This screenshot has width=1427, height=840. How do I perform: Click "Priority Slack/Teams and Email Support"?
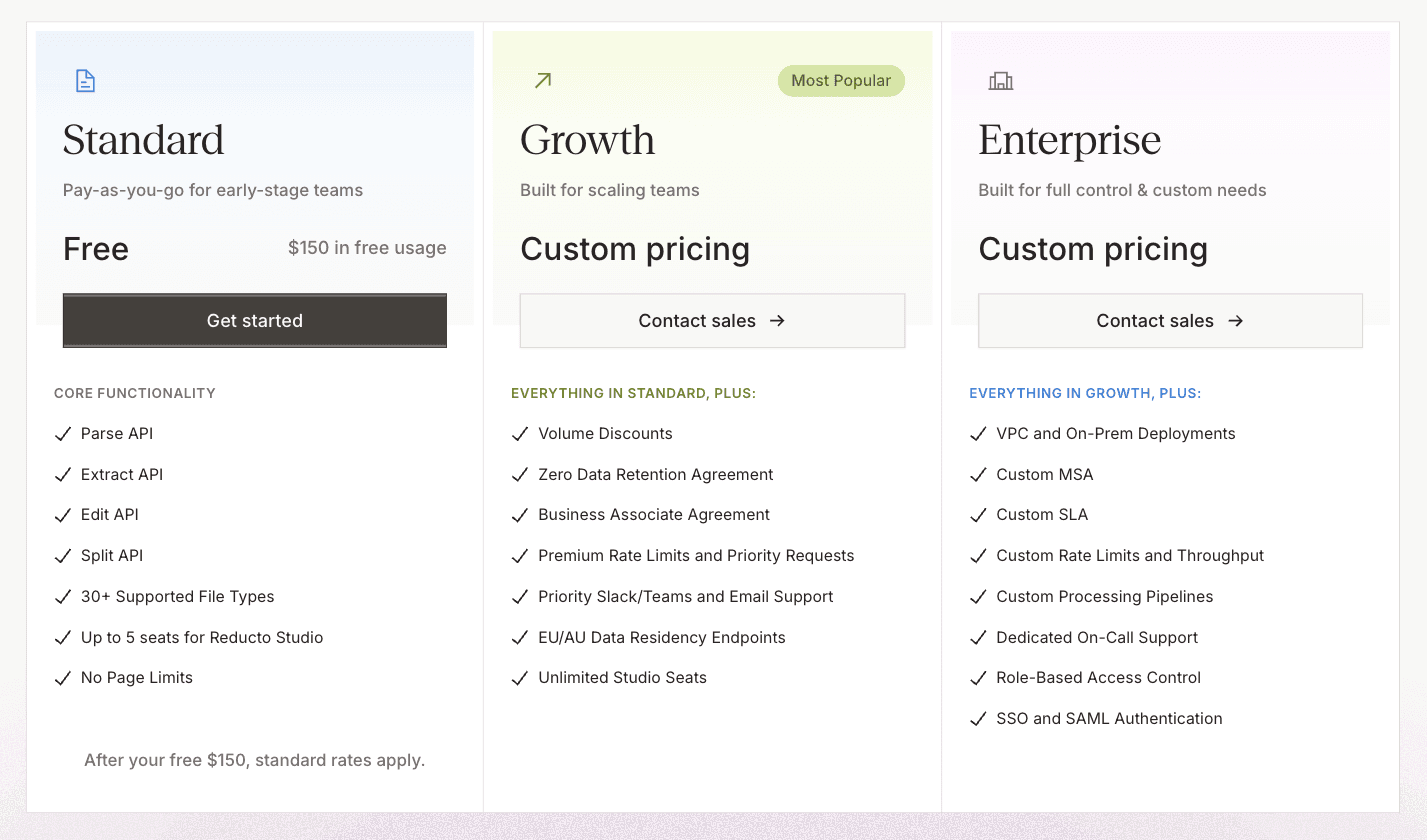[686, 597]
